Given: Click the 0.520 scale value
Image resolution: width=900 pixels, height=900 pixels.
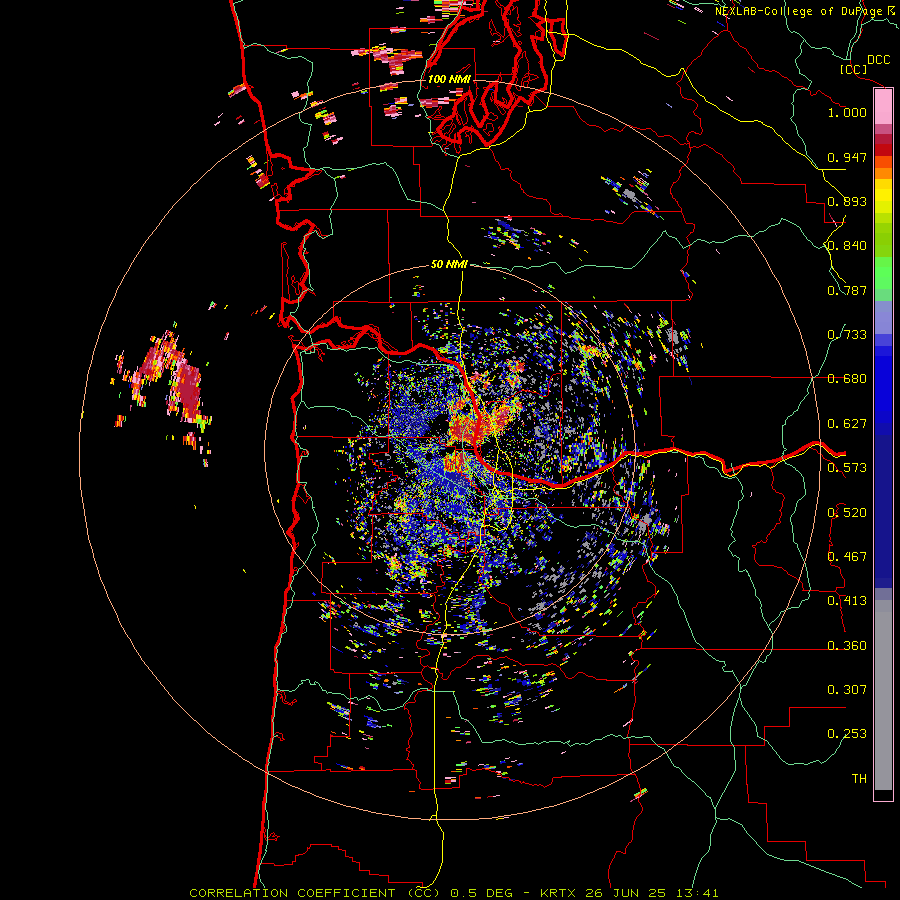Looking at the screenshot, I should coord(847,513).
